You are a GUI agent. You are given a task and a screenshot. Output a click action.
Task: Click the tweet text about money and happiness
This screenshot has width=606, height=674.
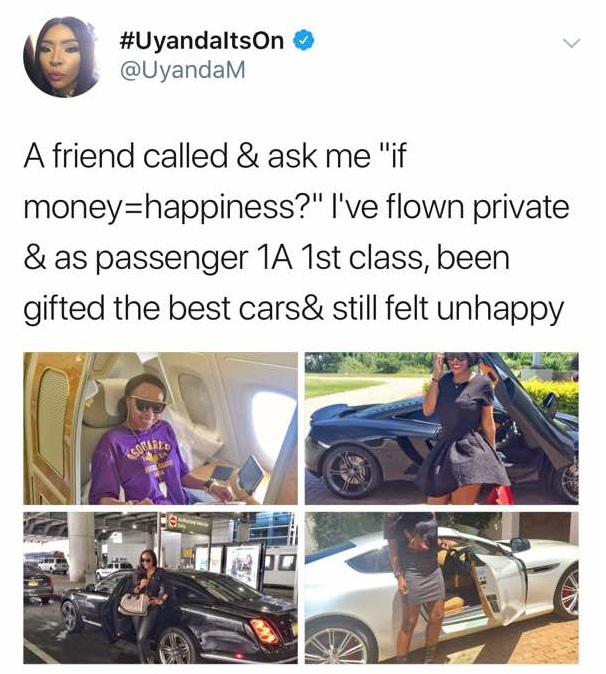[x=297, y=232]
